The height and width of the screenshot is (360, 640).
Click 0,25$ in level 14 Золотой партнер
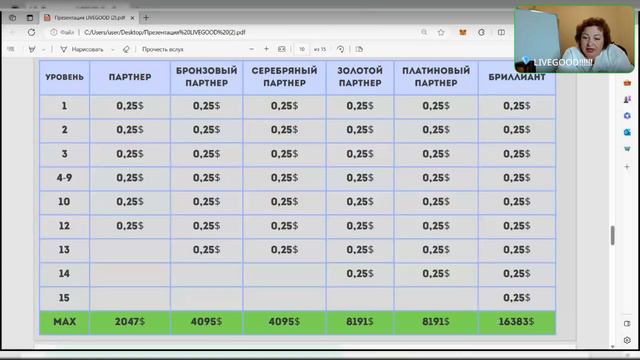[360, 274]
